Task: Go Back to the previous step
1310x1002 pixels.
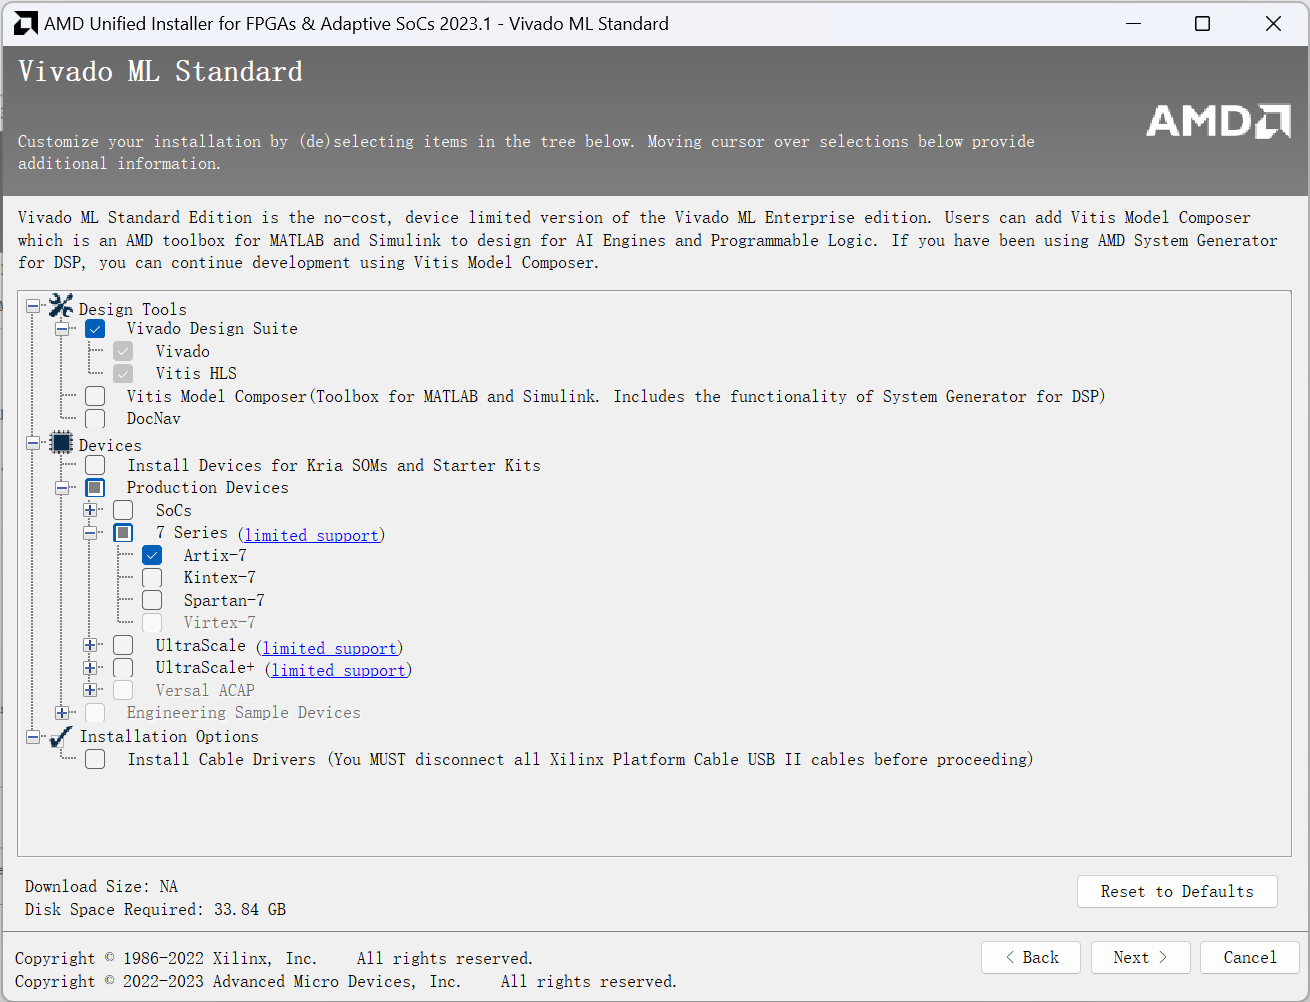Action: [1031, 957]
